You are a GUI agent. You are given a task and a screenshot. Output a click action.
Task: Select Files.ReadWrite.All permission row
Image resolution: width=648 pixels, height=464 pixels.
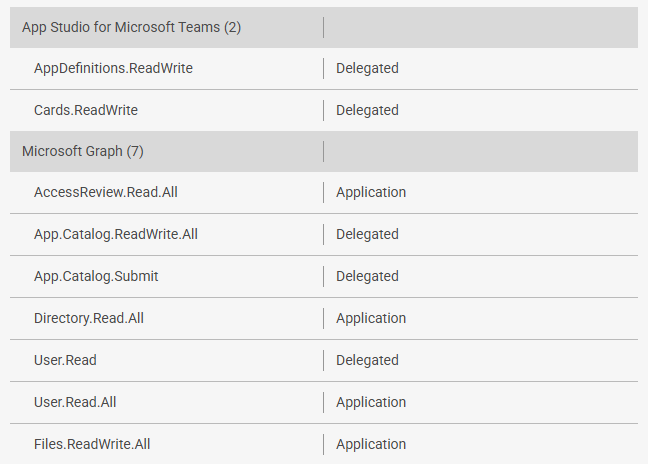(92, 444)
